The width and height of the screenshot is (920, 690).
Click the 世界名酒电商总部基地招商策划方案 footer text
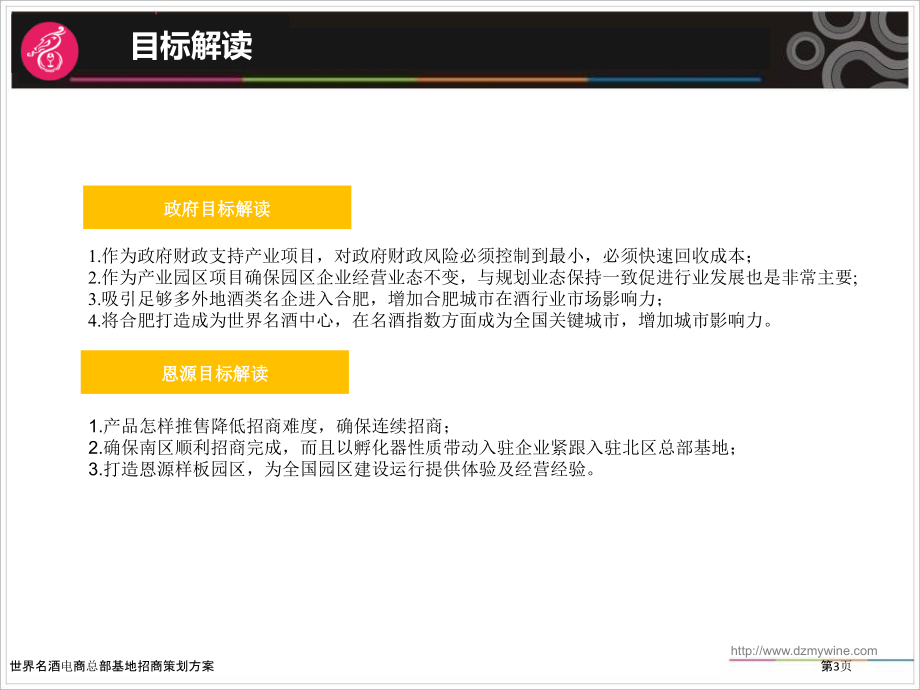pos(112,666)
